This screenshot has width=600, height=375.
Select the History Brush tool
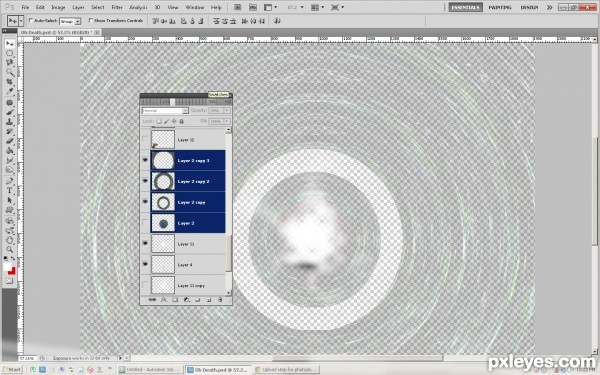pyautogui.click(x=10, y=132)
